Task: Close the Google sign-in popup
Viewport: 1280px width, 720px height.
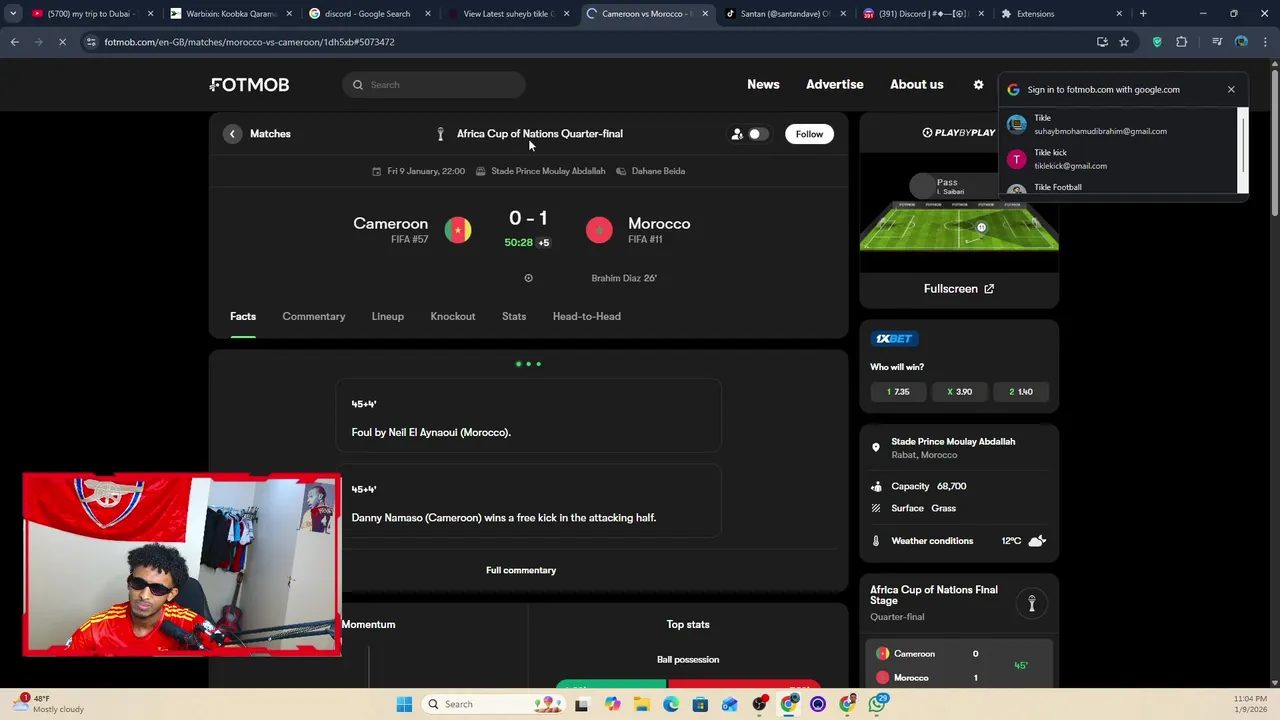Action: 1231,89
